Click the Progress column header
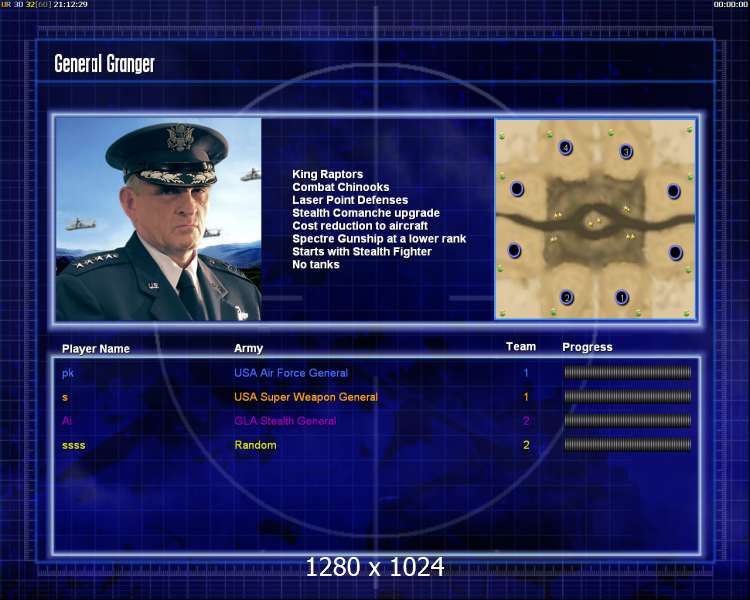750x600 pixels. (587, 347)
